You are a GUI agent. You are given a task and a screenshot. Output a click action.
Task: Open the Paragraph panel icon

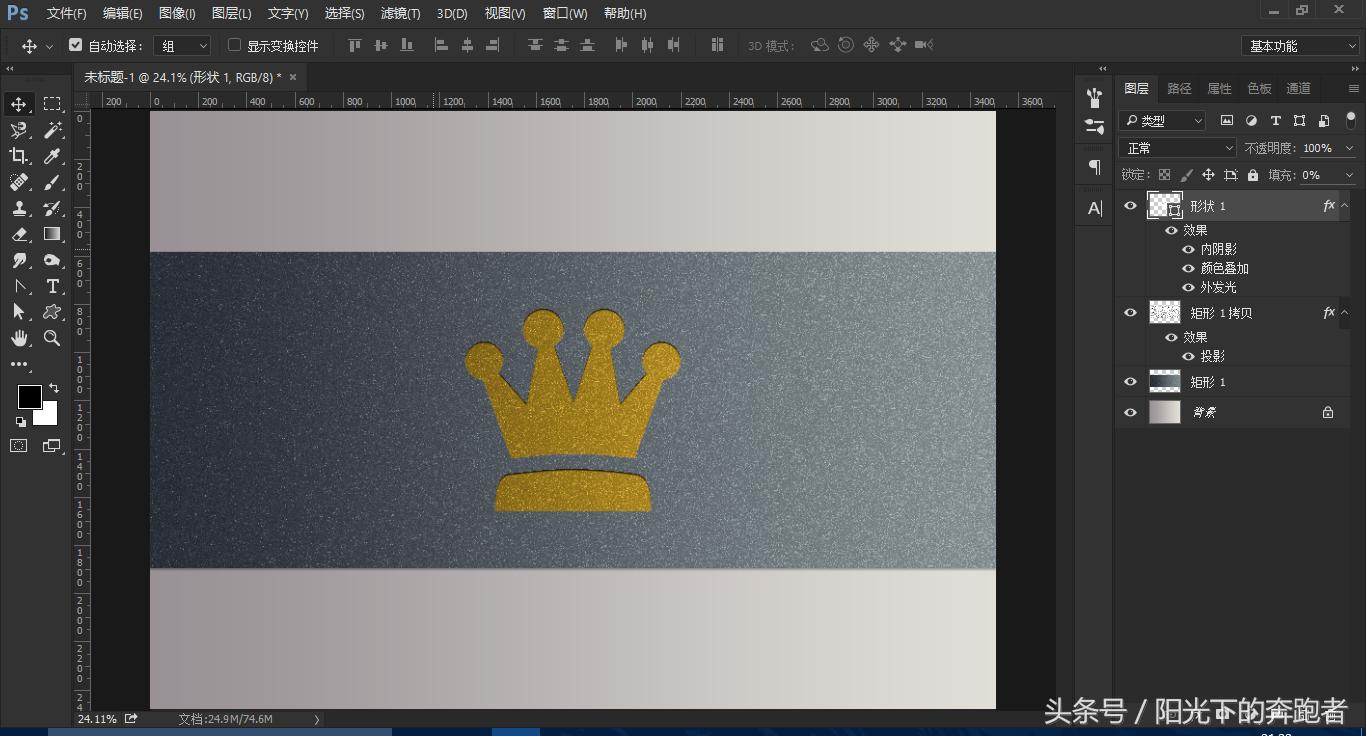1095,167
